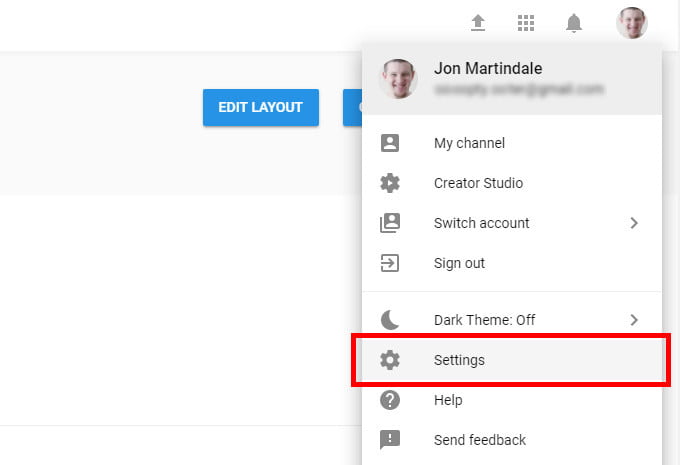The image size is (680, 465).
Task: Click the Creator Studio gear icon
Action: (x=390, y=183)
